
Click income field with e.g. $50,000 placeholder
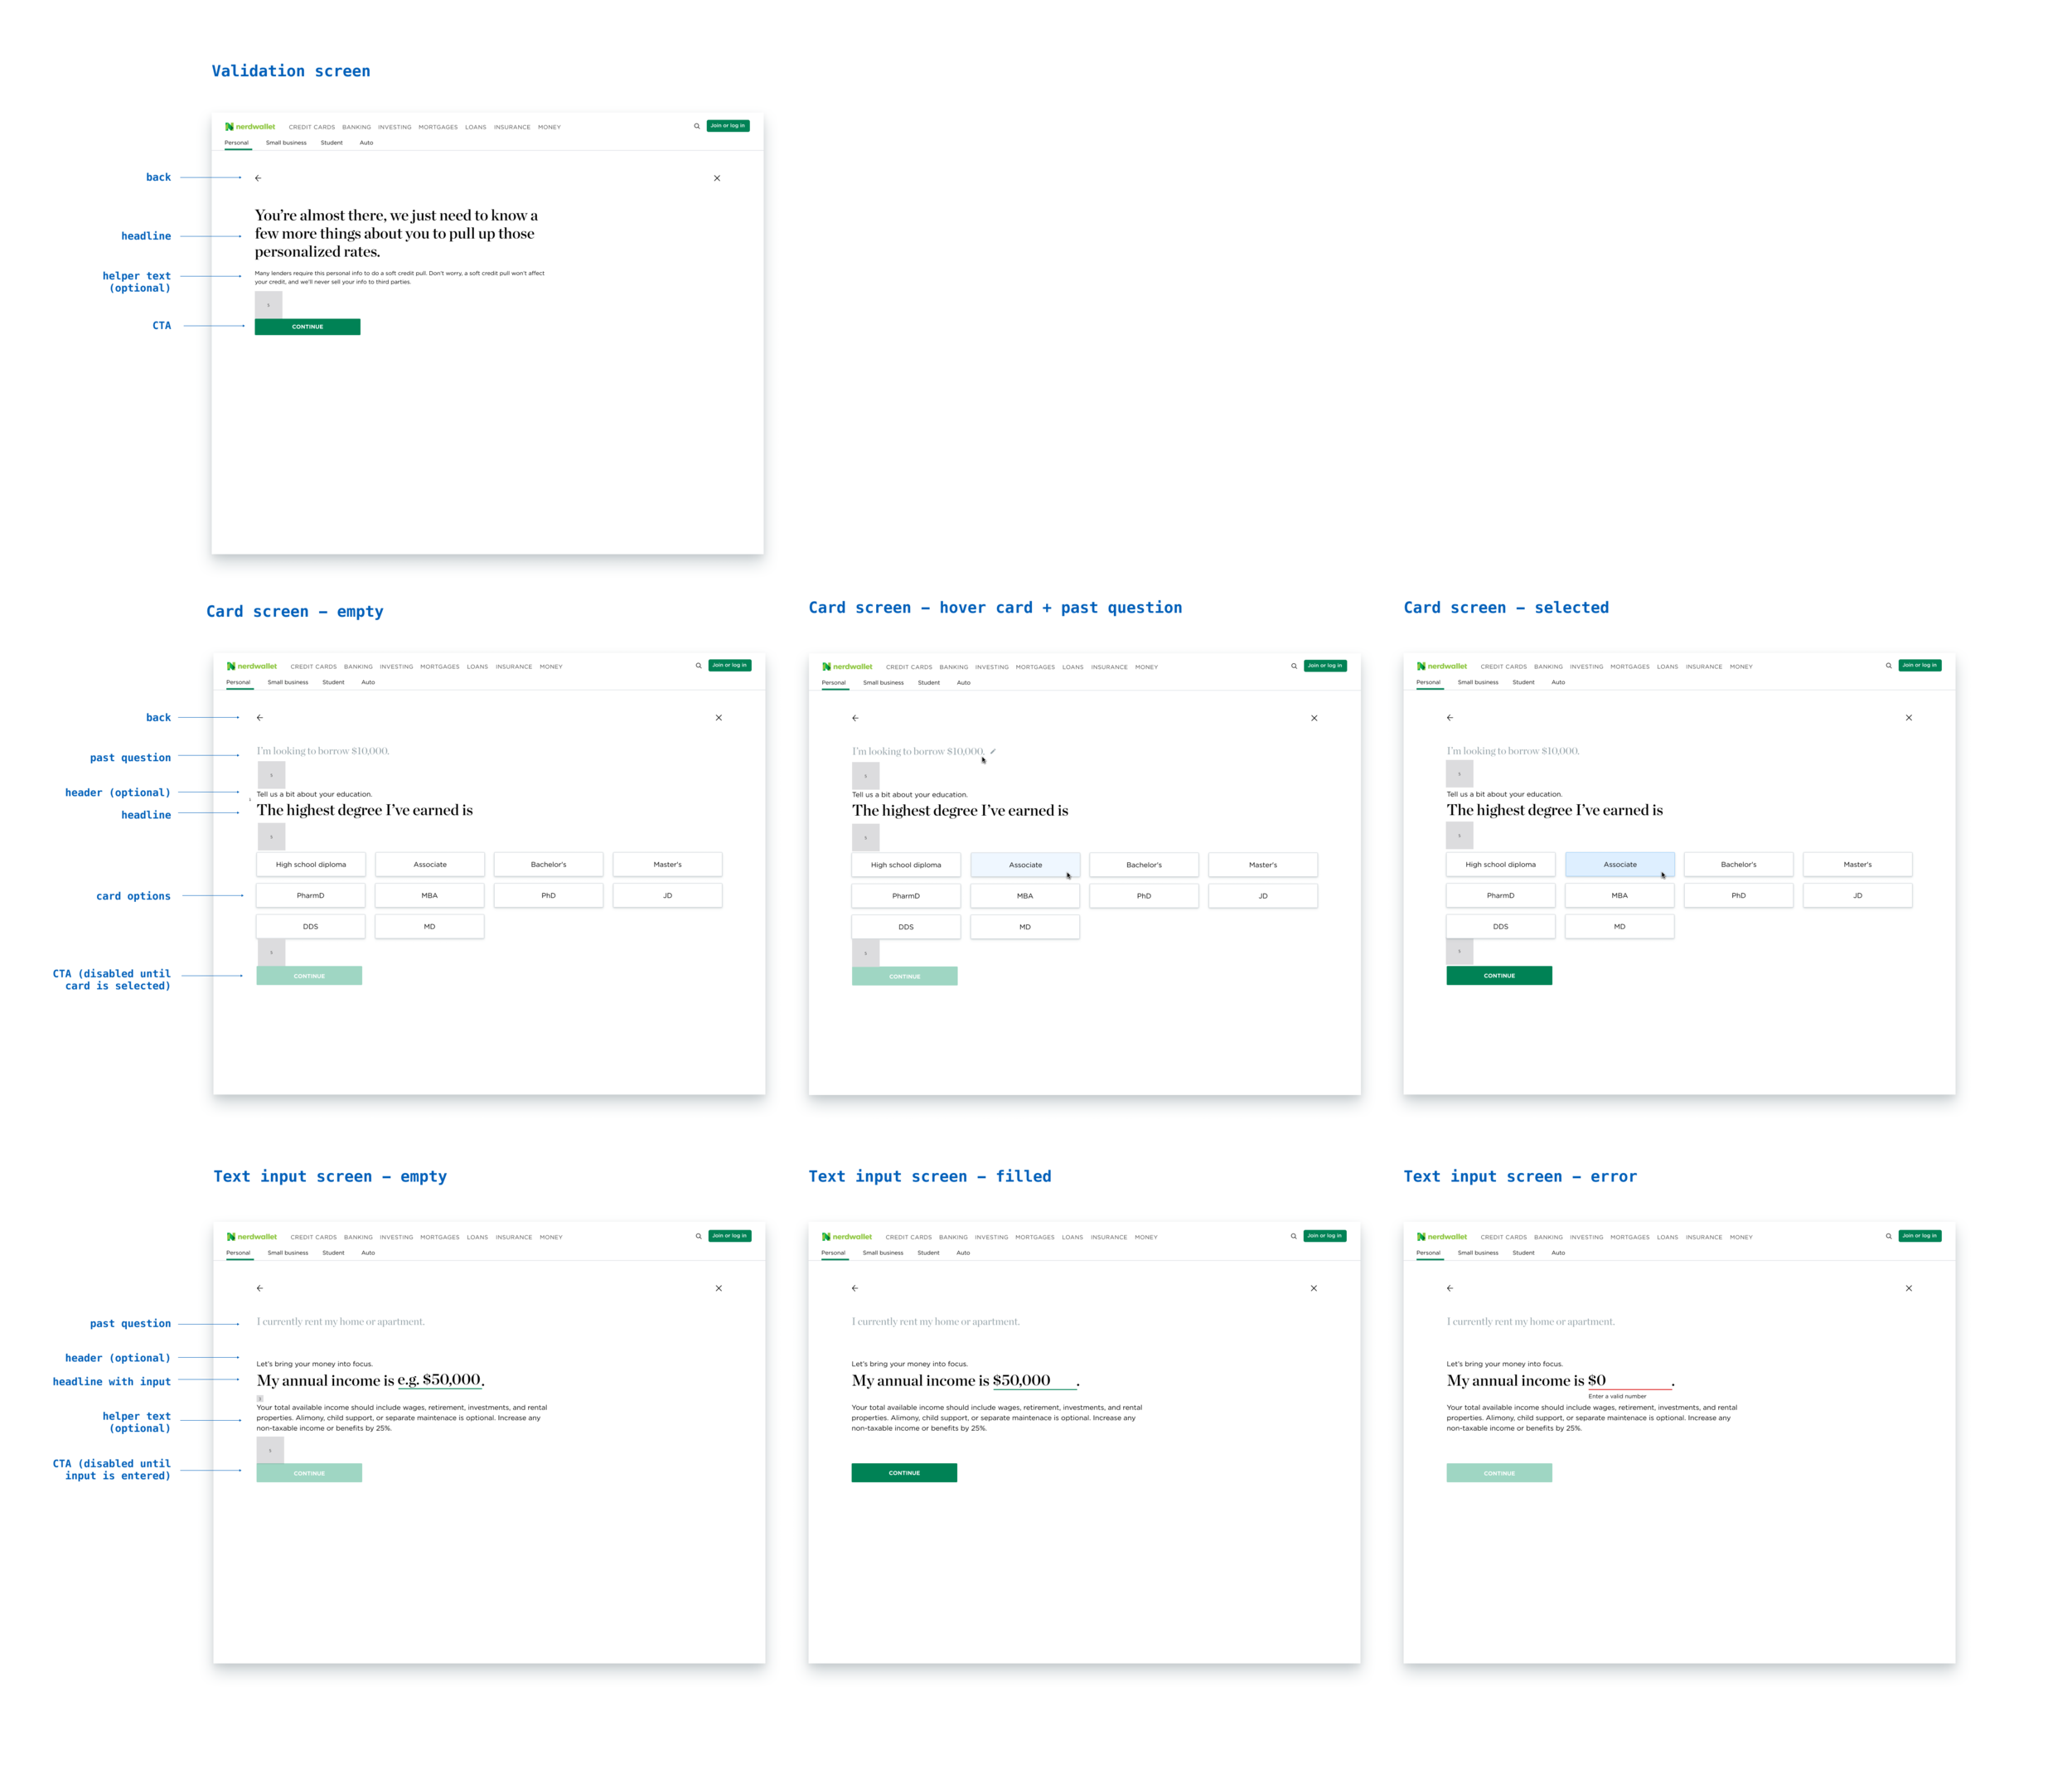coord(440,1381)
